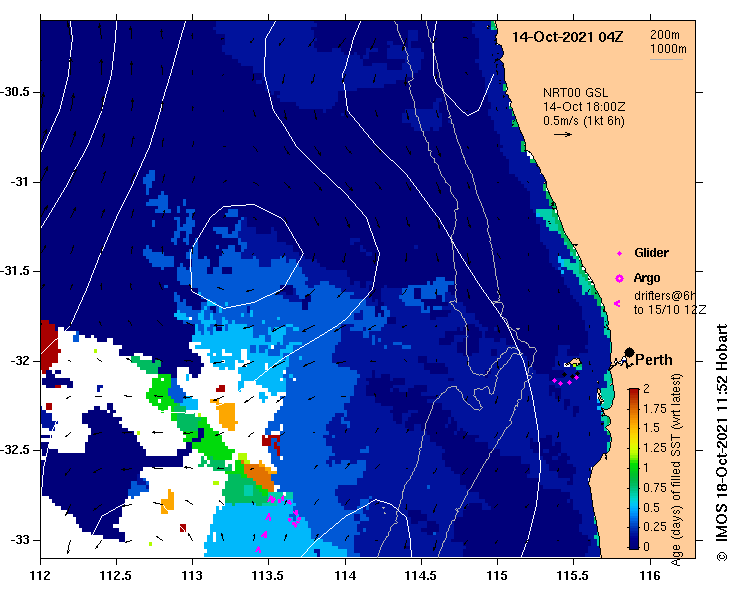This screenshot has width=739, height=592.
Task: Click the velocity scale arrow in legend
Action: 563,134
